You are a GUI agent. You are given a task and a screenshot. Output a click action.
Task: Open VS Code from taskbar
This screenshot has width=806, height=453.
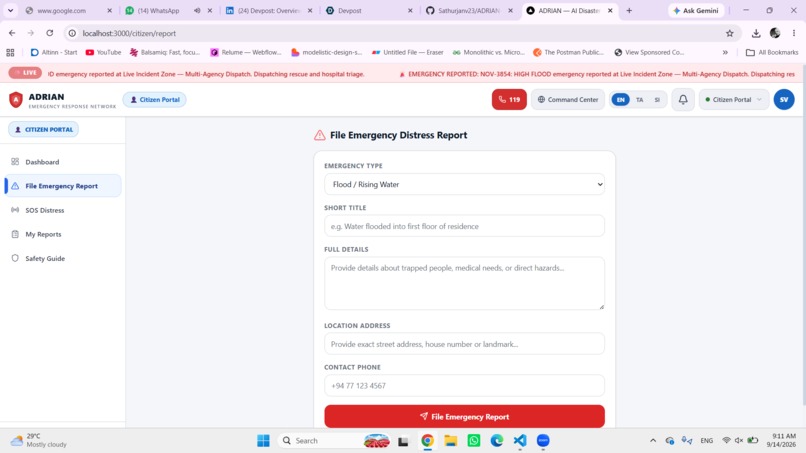(520, 441)
